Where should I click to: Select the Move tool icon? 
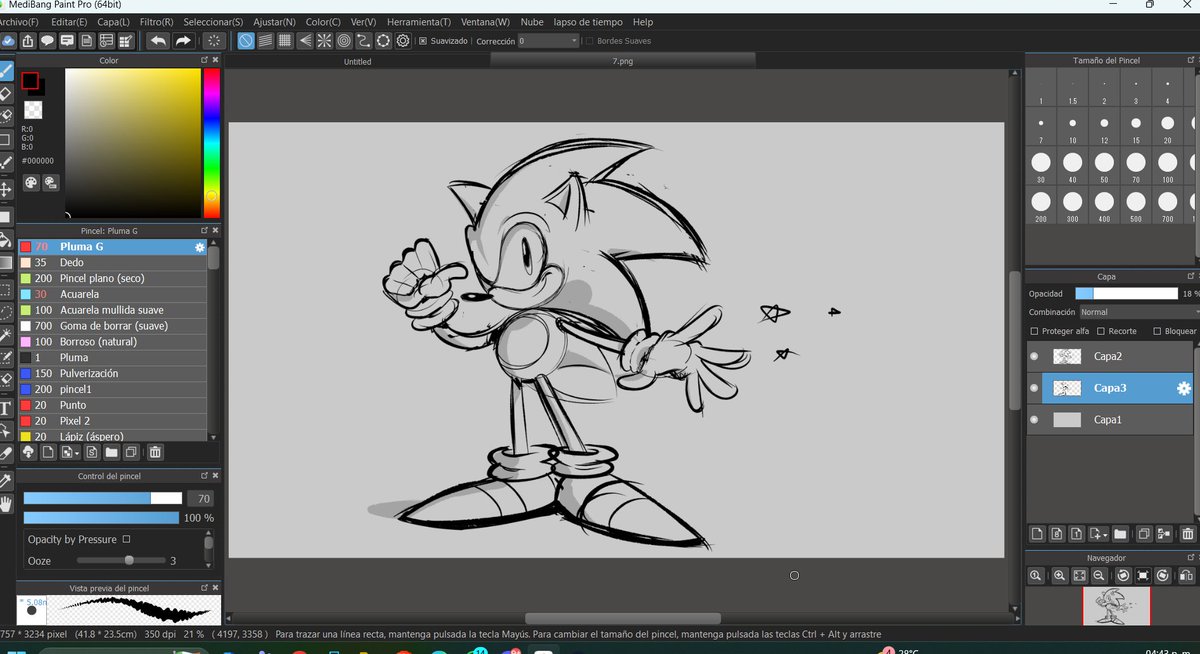pyautogui.click(x=6, y=189)
